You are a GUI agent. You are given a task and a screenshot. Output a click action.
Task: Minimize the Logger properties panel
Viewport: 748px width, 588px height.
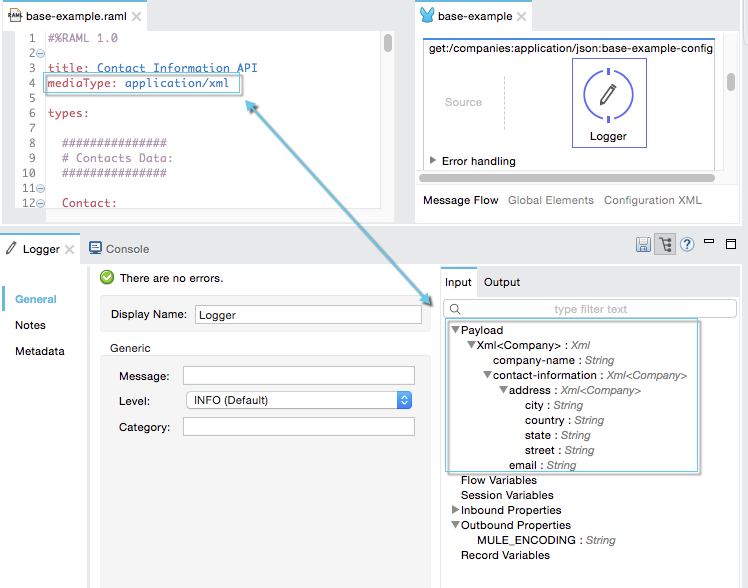coord(709,241)
